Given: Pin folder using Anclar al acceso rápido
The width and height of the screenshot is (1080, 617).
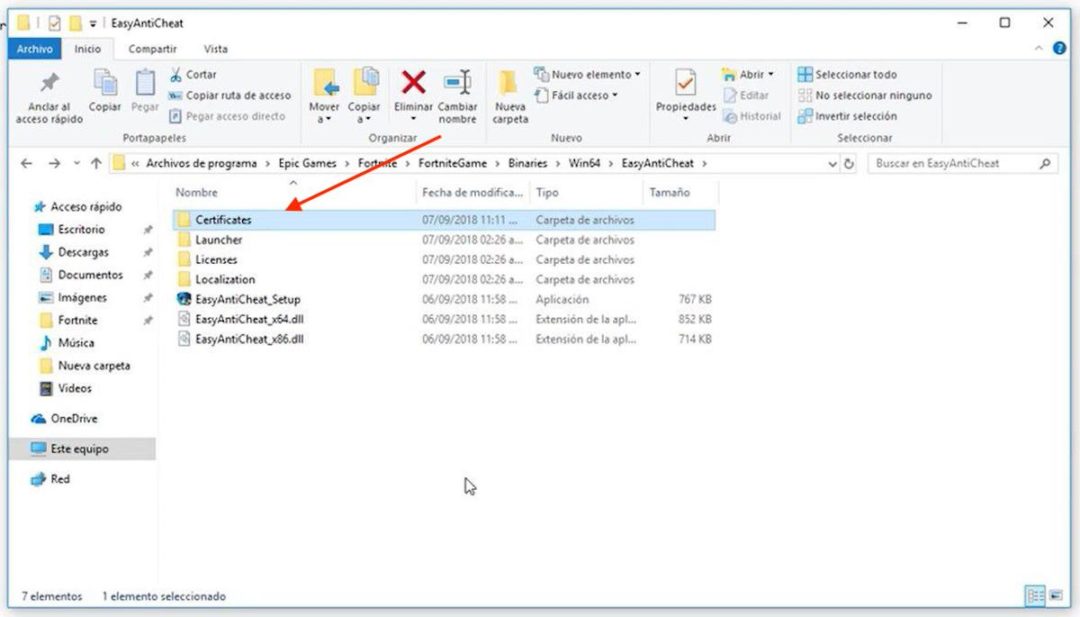Looking at the screenshot, I should point(47,93).
